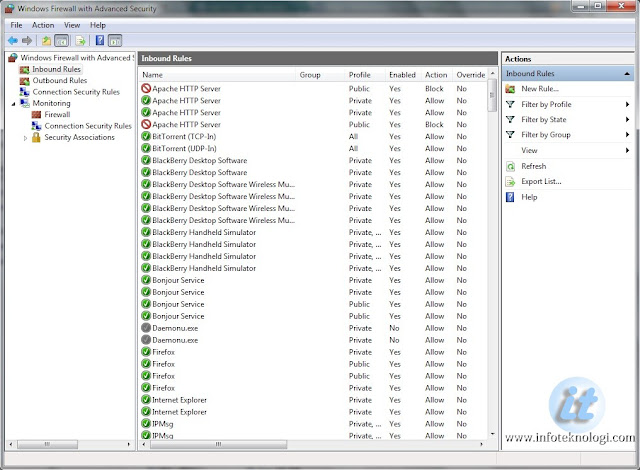The width and height of the screenshot is (640, 470).
Task: Click the rules list vertical scrollbar thumb
Action: coord(492,95)
